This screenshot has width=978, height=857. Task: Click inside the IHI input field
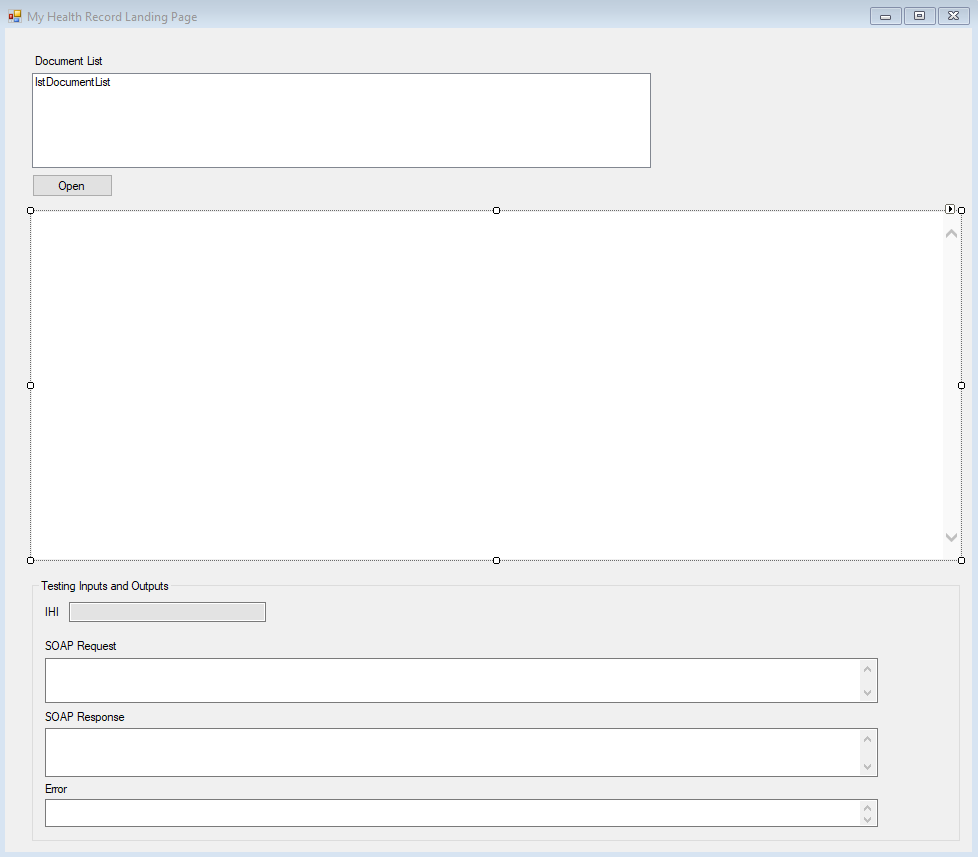pyautogui.click(x=166, y=611)
